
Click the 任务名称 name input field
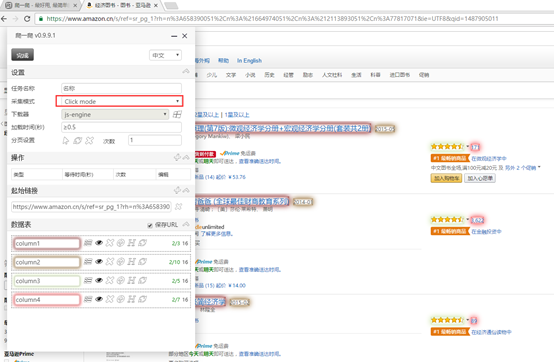click(122, 88)
